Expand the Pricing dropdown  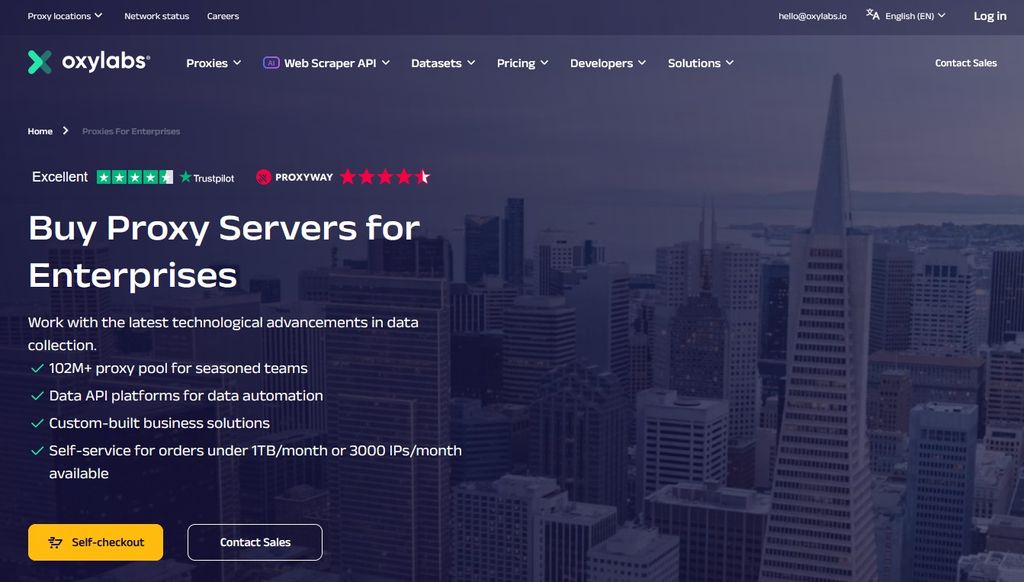click(521, 62)
